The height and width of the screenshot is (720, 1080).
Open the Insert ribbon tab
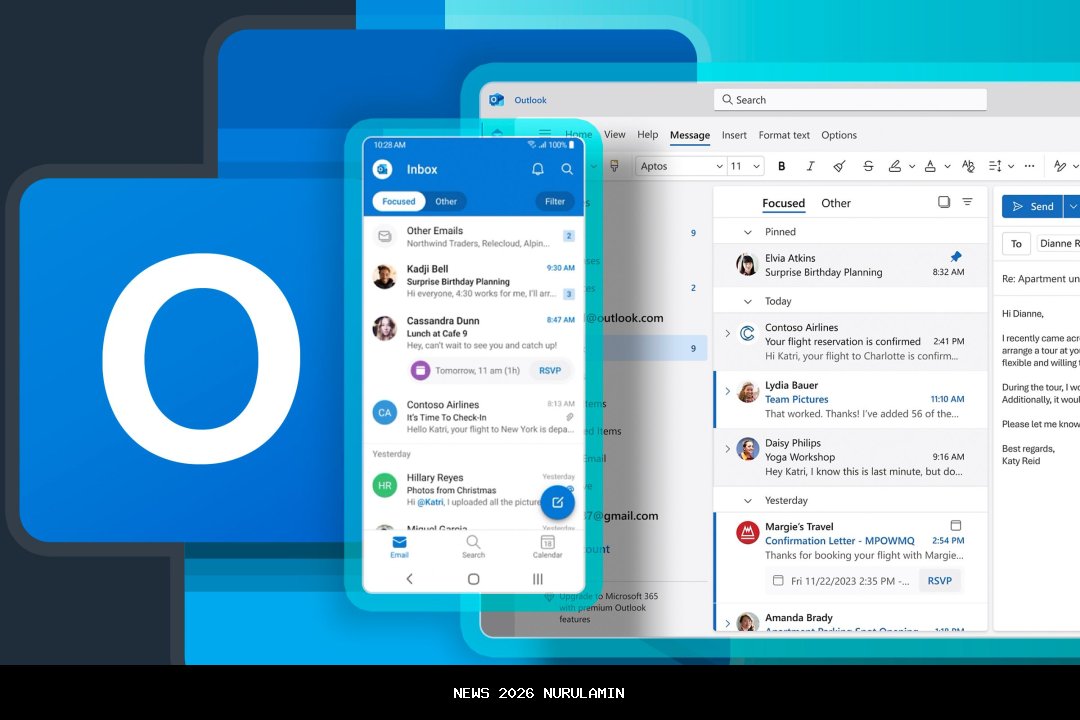tap(734, 135)
